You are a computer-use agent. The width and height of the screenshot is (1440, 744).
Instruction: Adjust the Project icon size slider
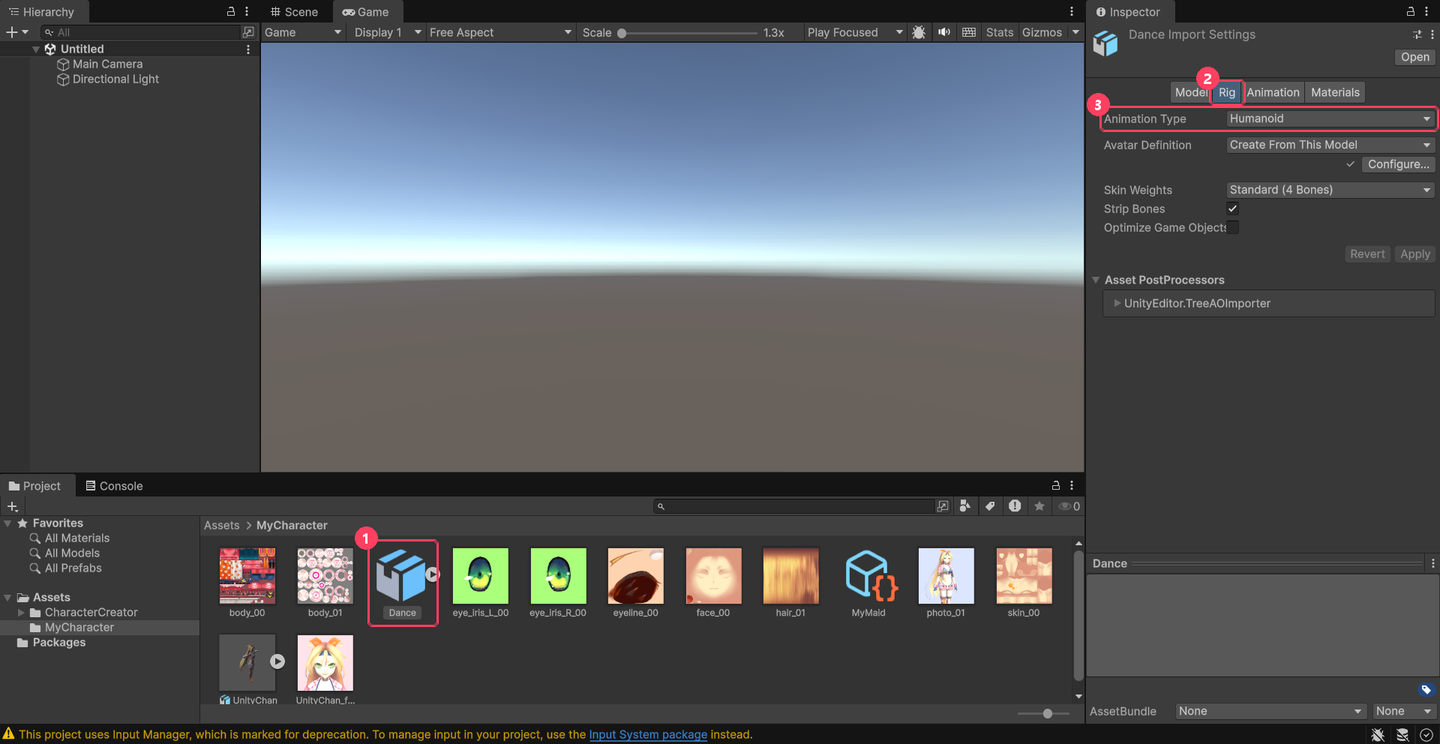pos(1043,713)
